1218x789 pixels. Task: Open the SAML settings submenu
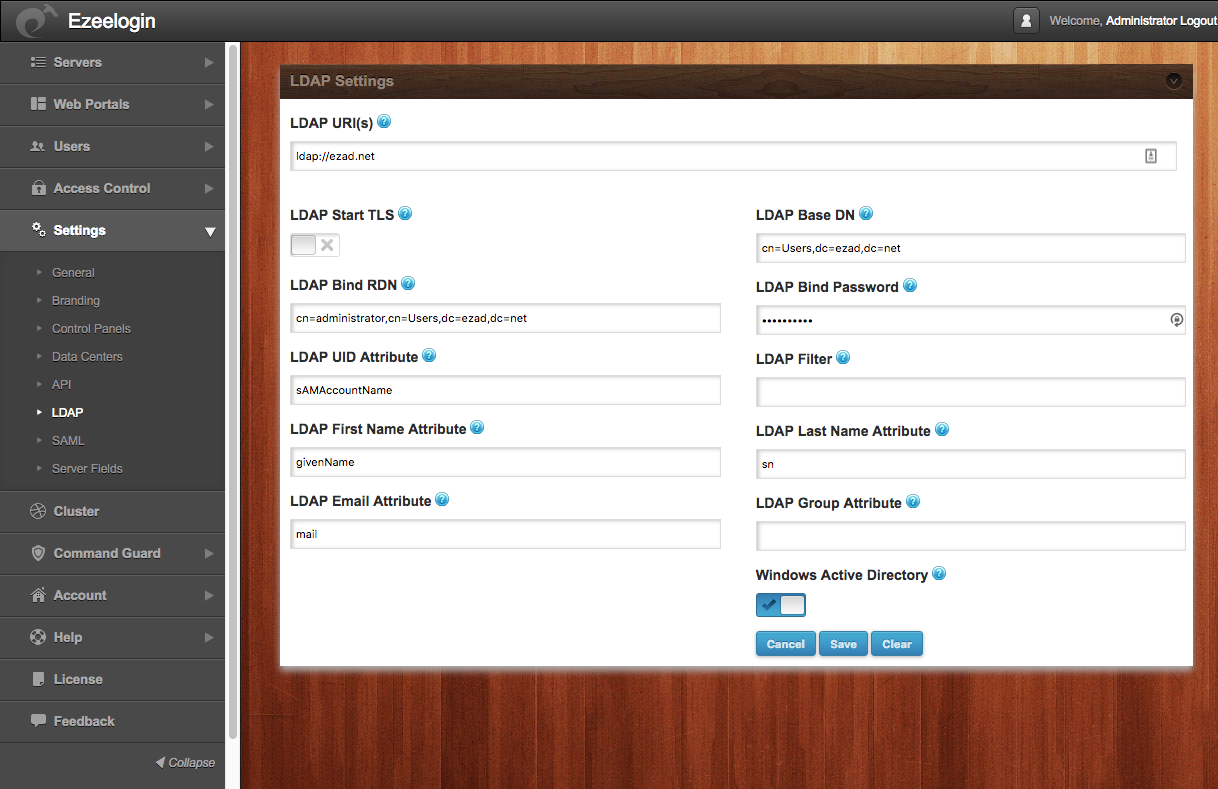pyautogui.click(x=68, y=440)
